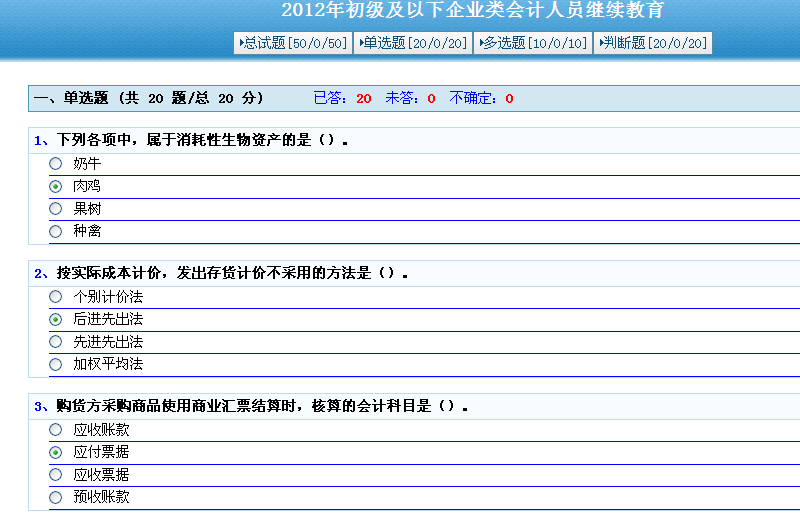Choose 种禽 for question 1
The width and height of the screenshot is (800, 520).
[x=56, y=231]
